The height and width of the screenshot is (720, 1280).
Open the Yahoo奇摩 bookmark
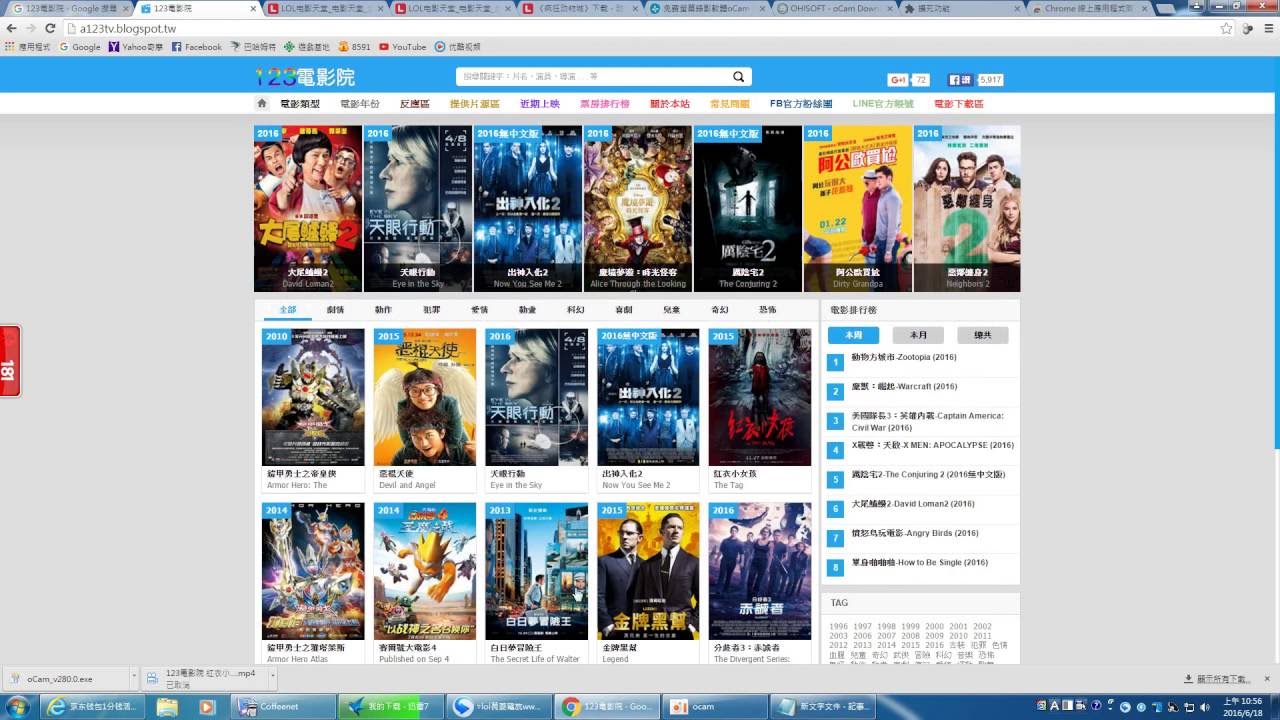[x=136, y=46]
